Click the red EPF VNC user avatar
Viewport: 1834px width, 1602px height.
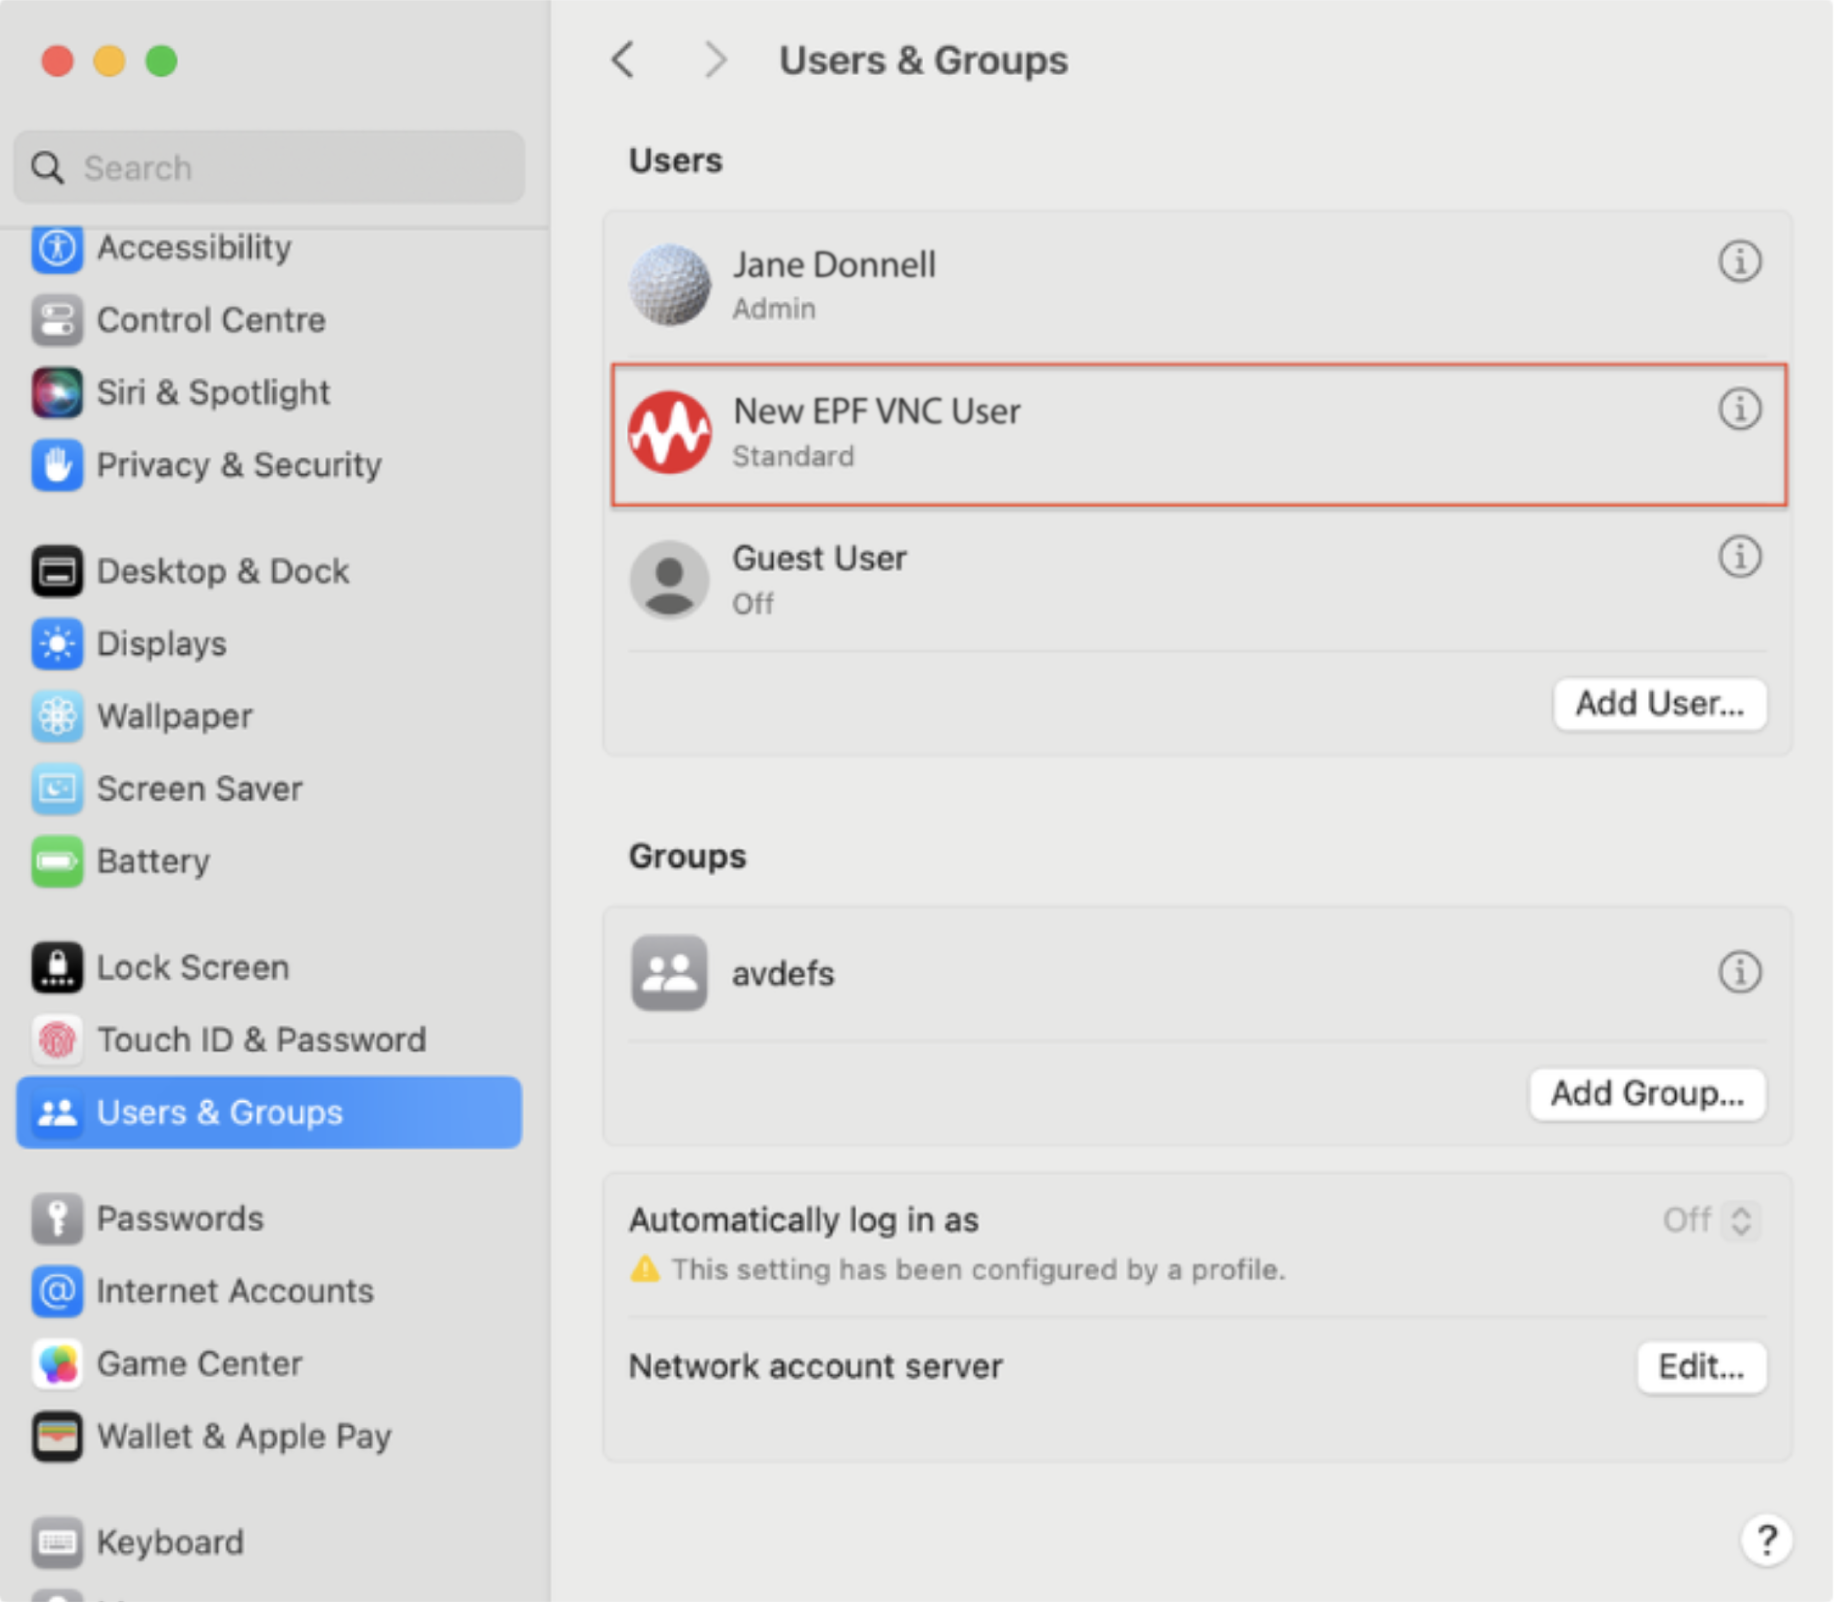(670, 432)
